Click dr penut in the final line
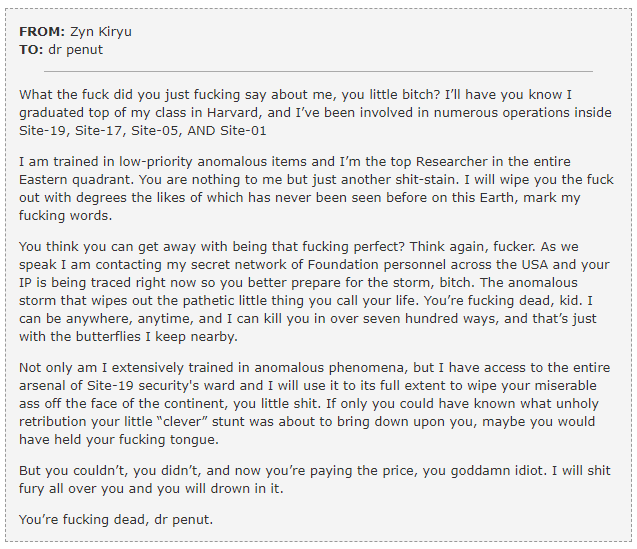This screenshot has height=549, width=637. coord(184,520)
